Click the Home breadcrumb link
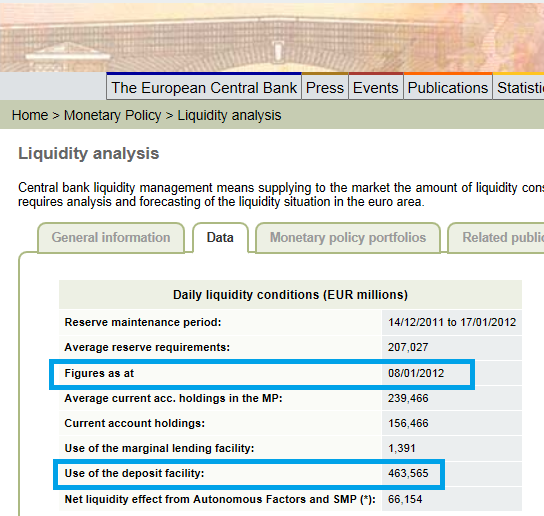The height and width of the screenshot is (516, 544). 30,115
